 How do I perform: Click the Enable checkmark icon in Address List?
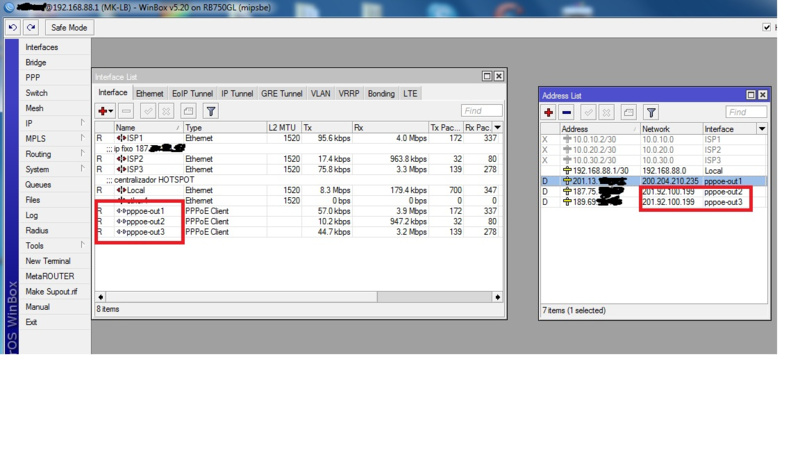click(x=588, y=112)
